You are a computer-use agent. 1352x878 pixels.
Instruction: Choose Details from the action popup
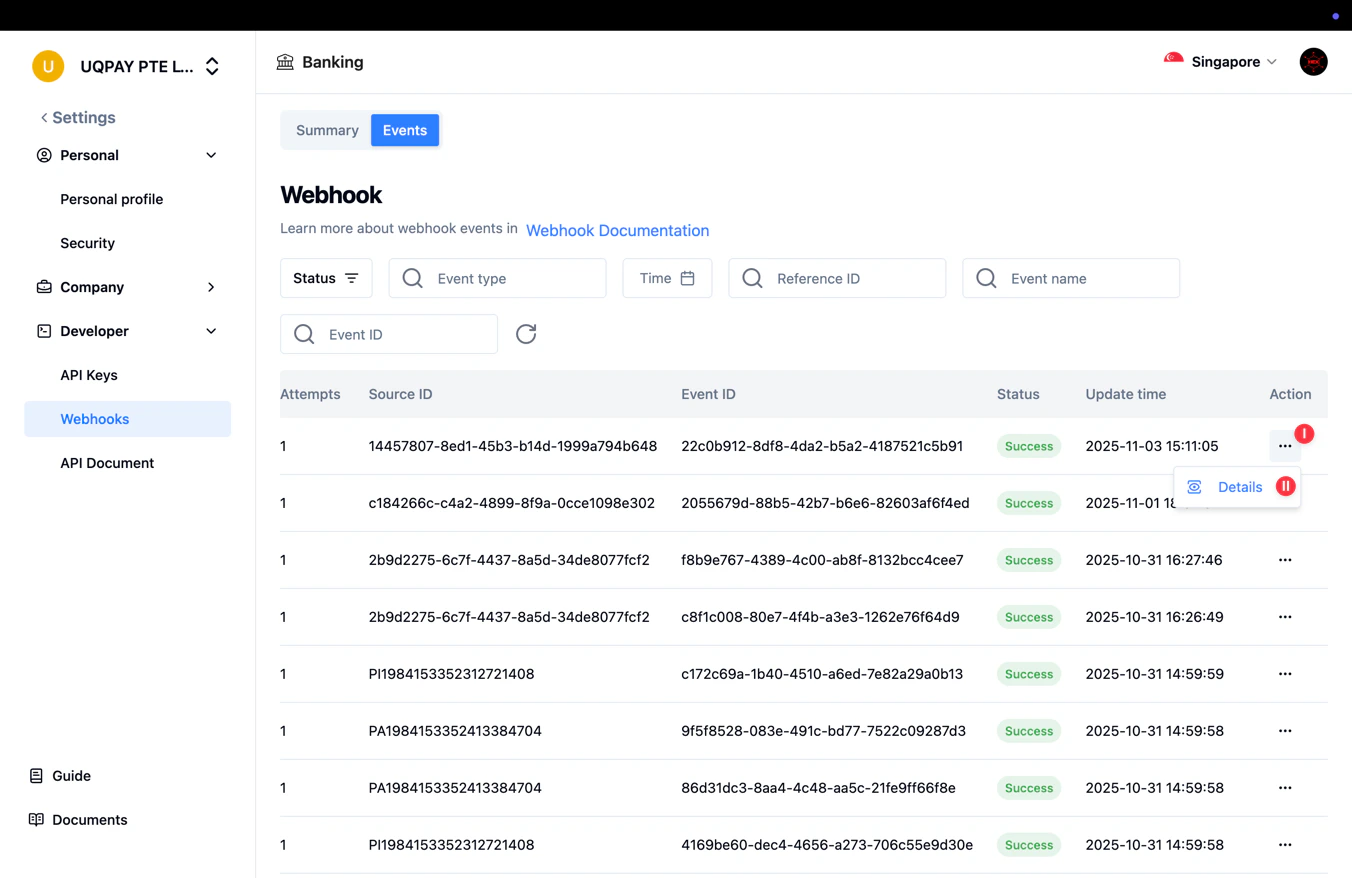[1240, 486]
